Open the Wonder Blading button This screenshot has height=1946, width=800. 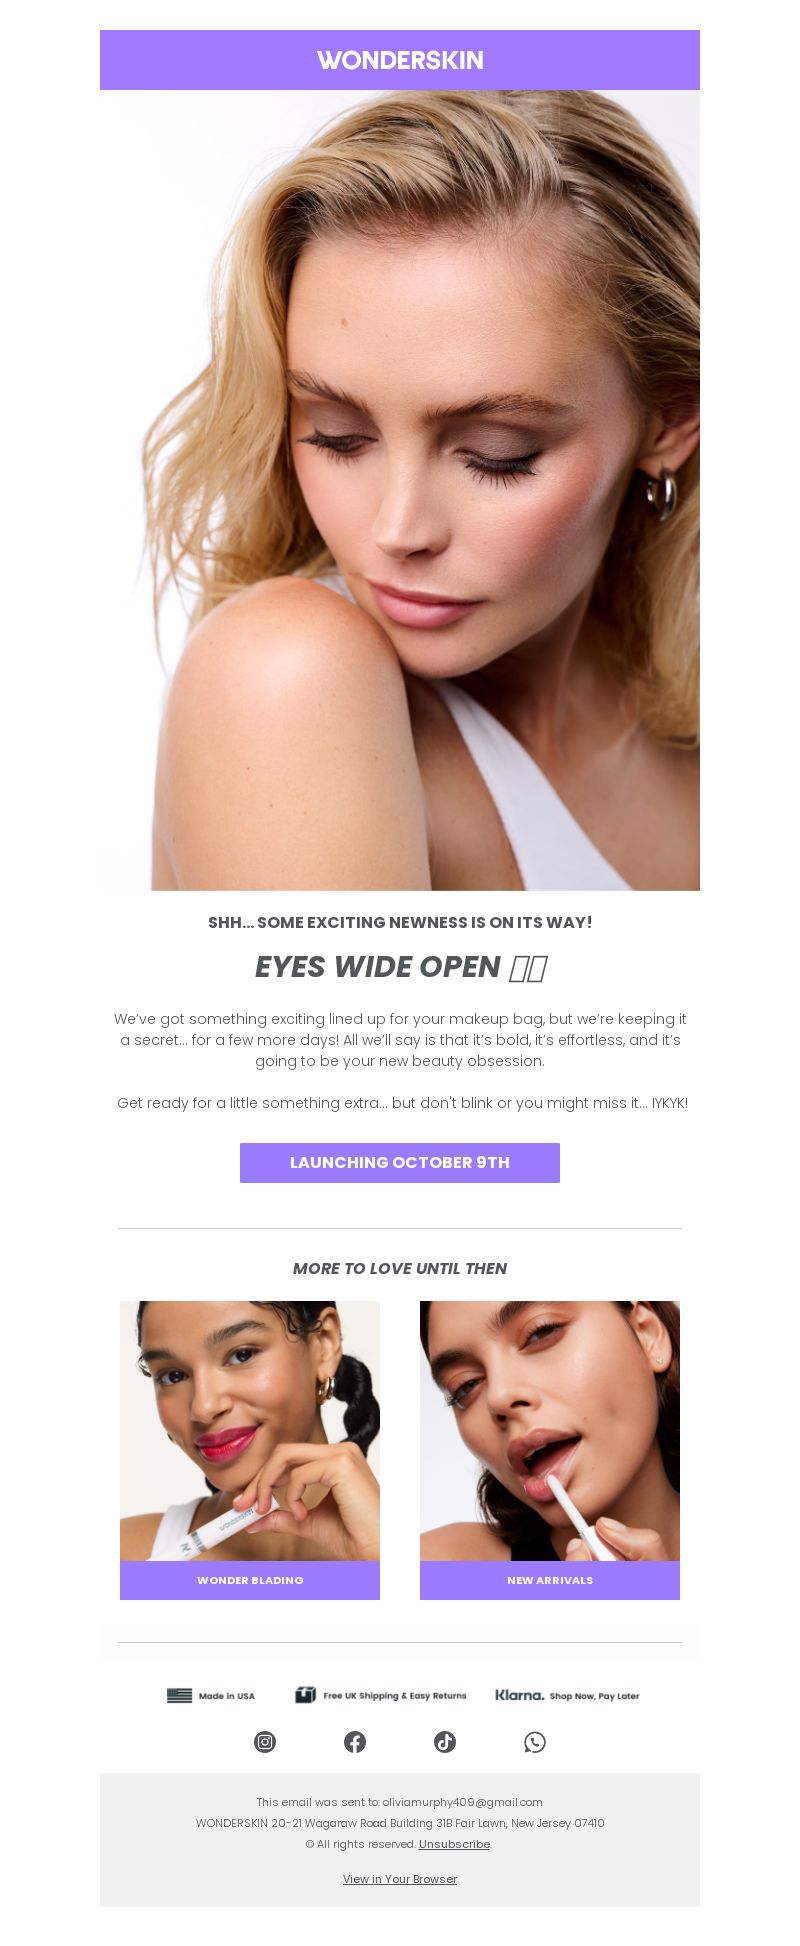click(x=250, y=1580)
